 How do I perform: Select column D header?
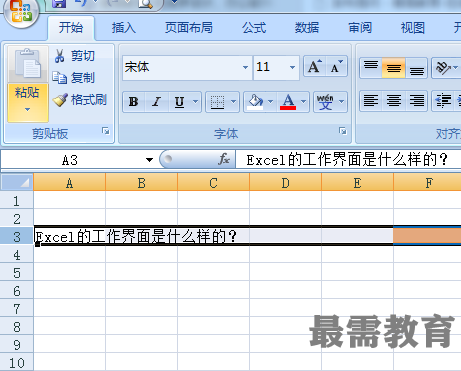tap(285, 182)
